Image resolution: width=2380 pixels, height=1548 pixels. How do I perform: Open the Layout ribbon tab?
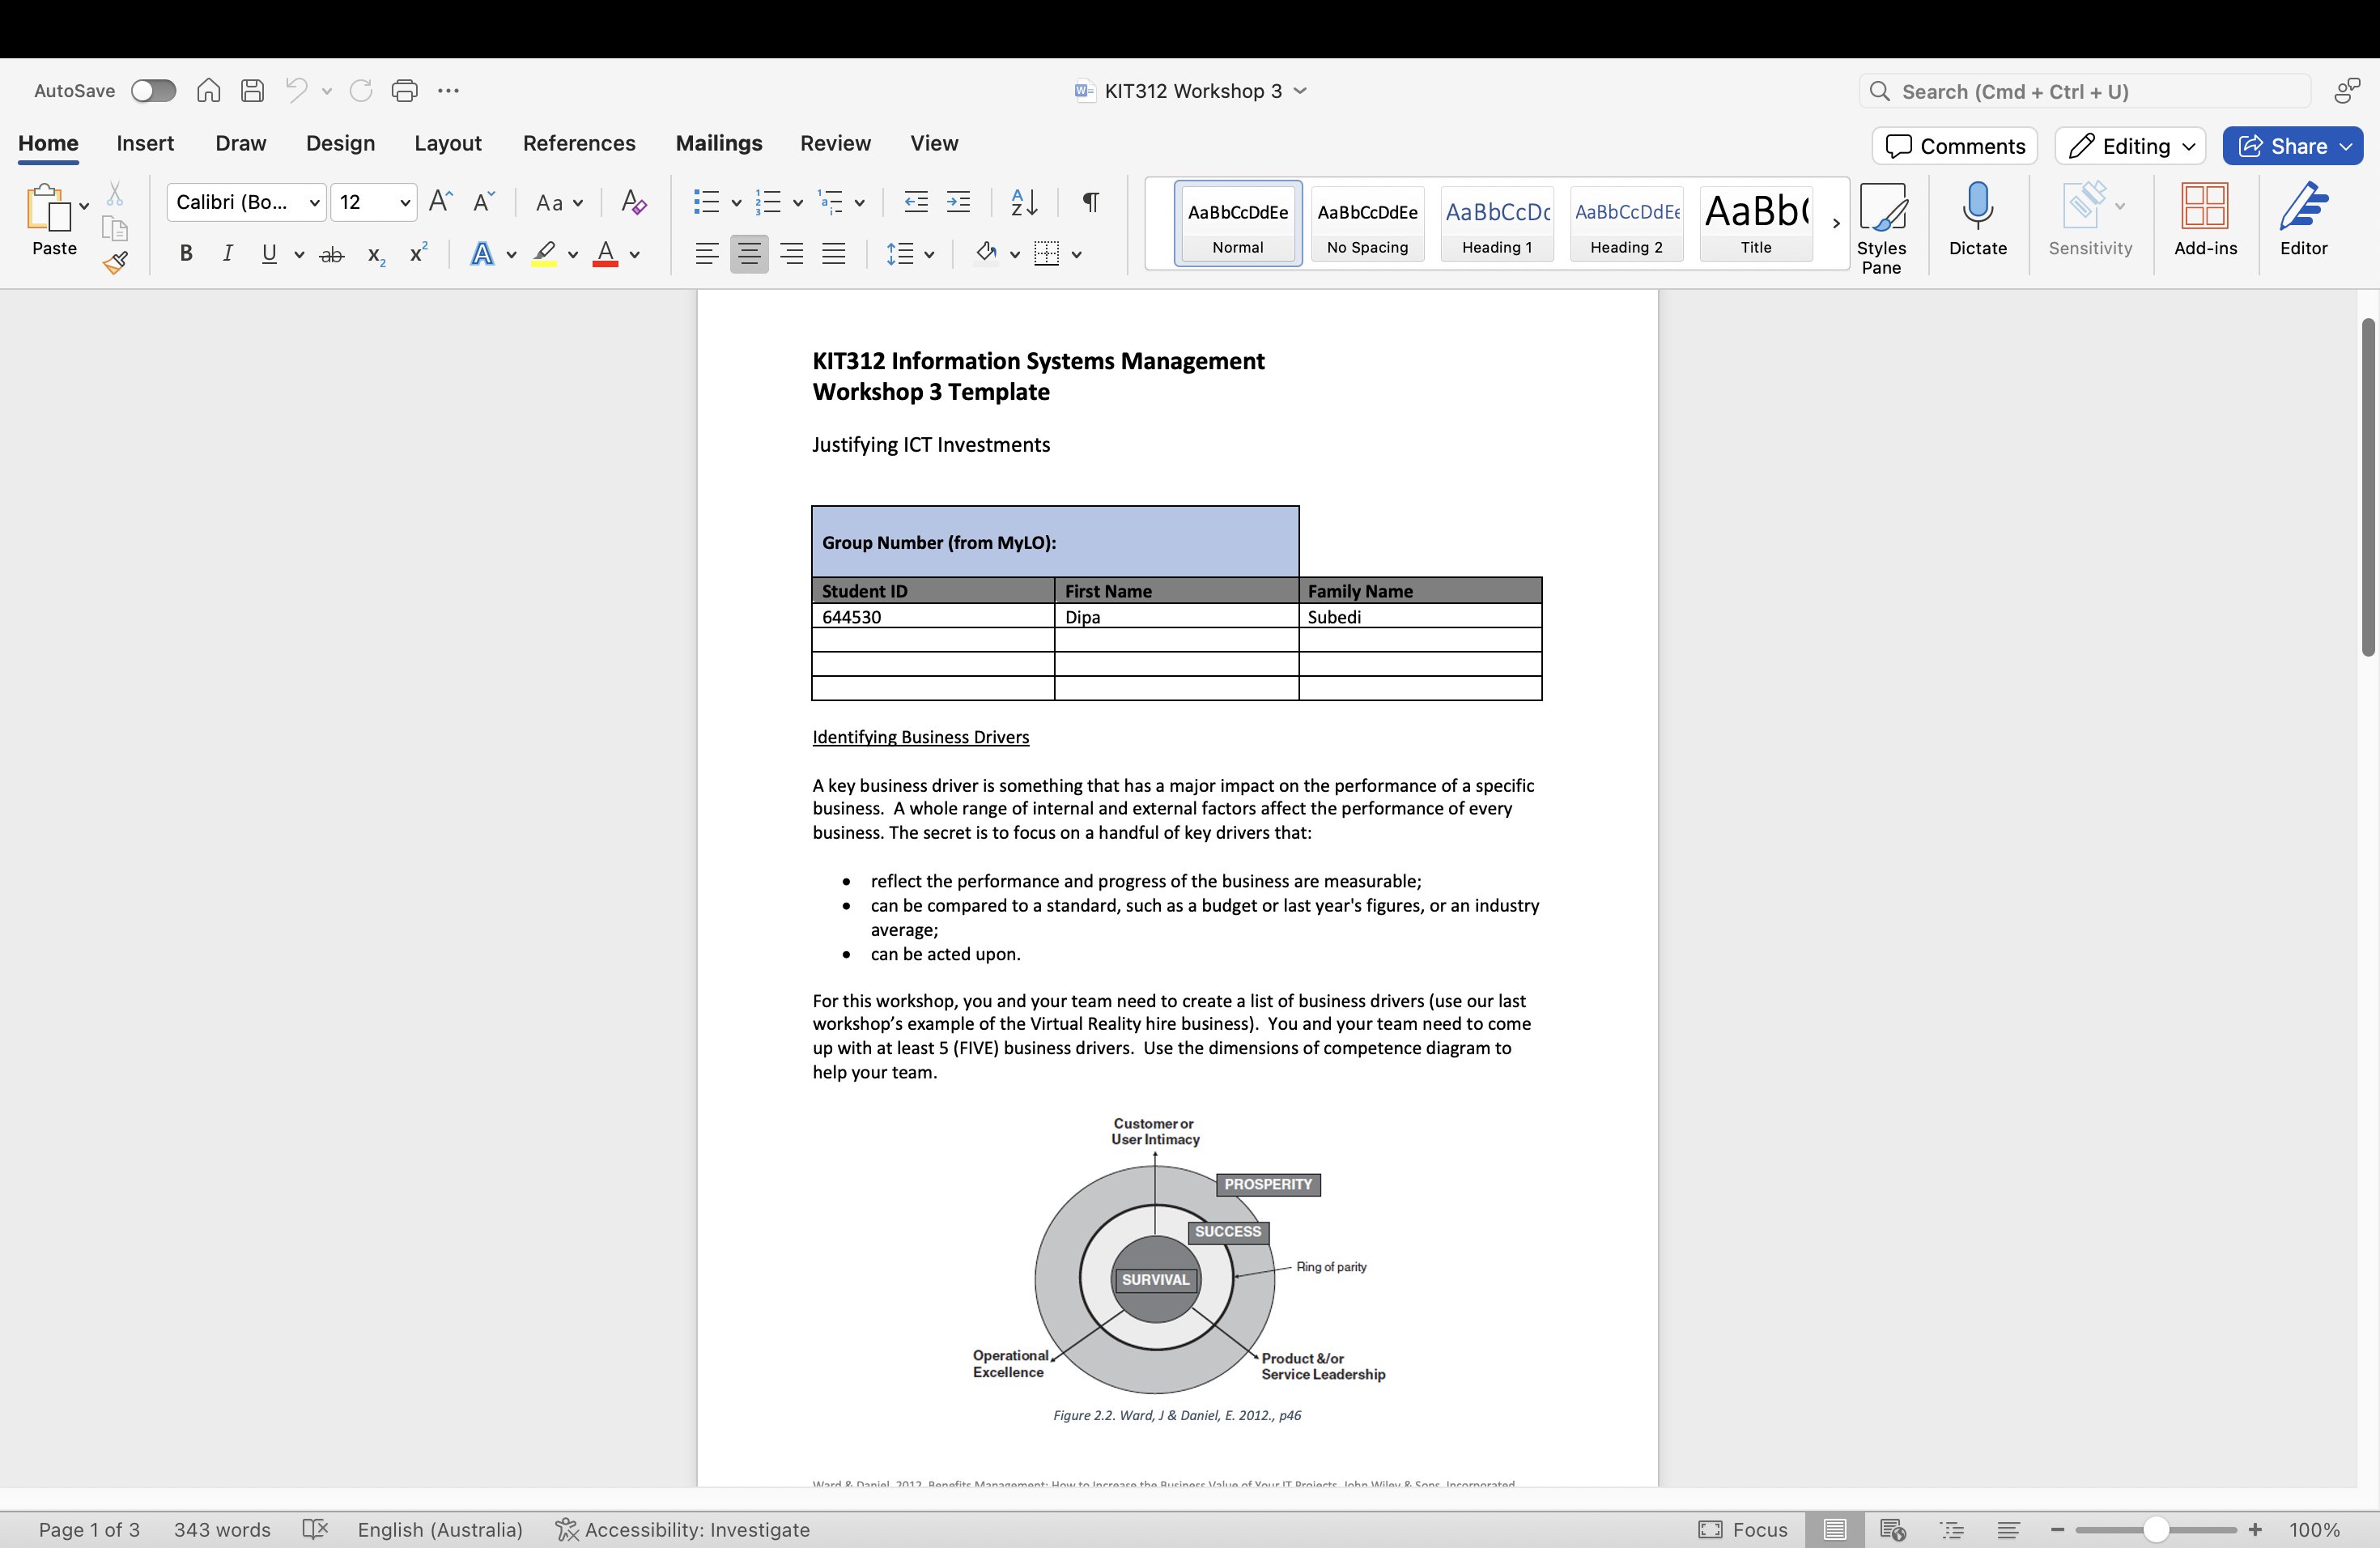pyautogui.click(x=447, y=143)
